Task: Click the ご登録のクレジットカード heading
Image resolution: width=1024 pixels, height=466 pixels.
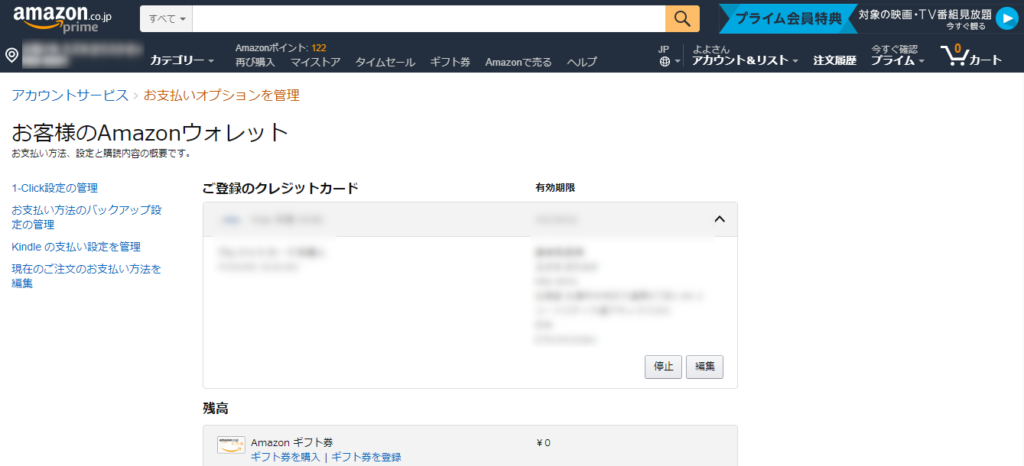Action: click(281, 189)
